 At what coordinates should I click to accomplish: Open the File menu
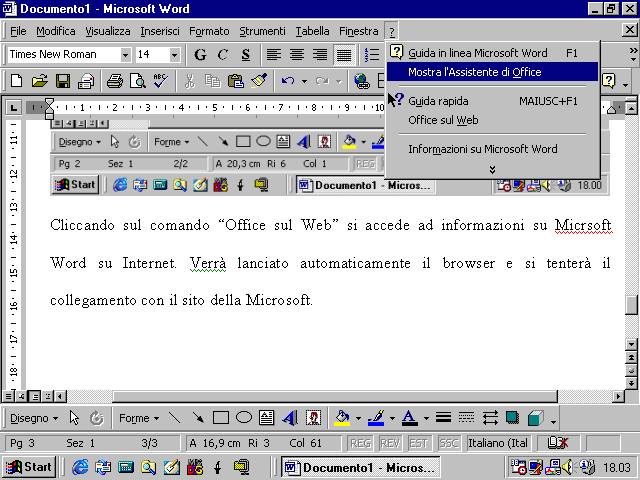(18, 31)
